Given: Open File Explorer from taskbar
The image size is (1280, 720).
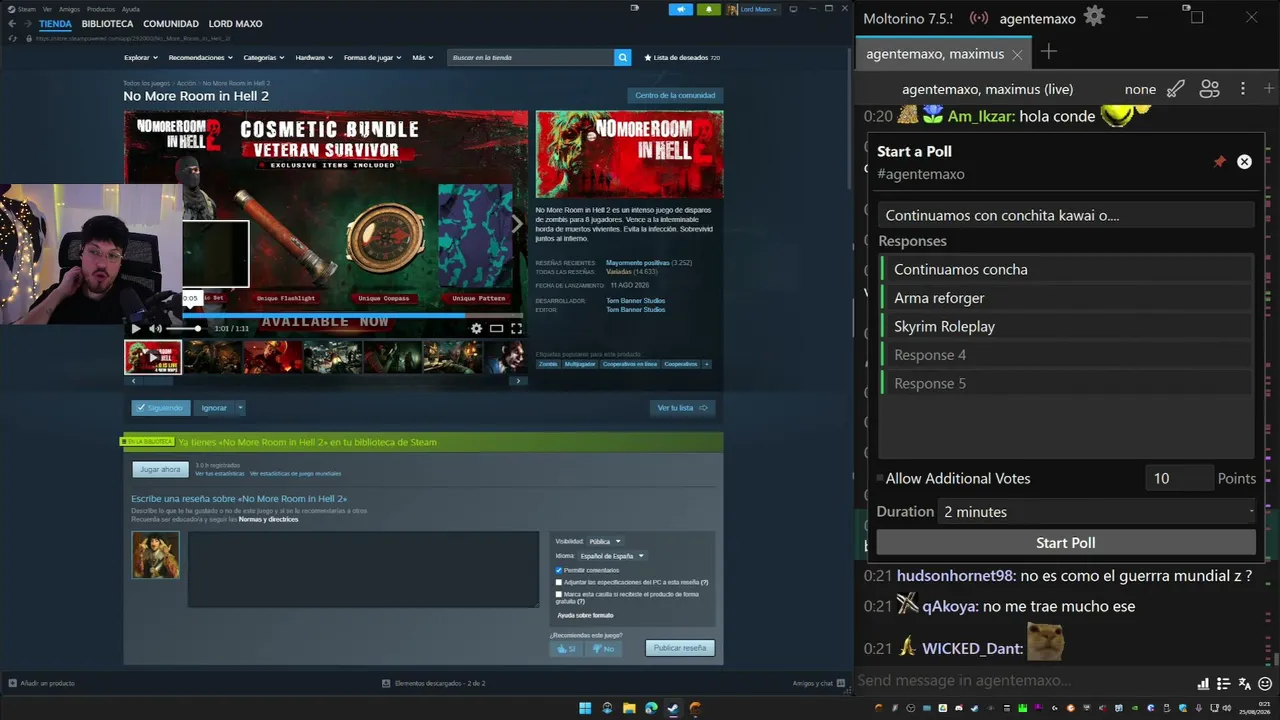Looking at the screenshot, I should point(629,708).
